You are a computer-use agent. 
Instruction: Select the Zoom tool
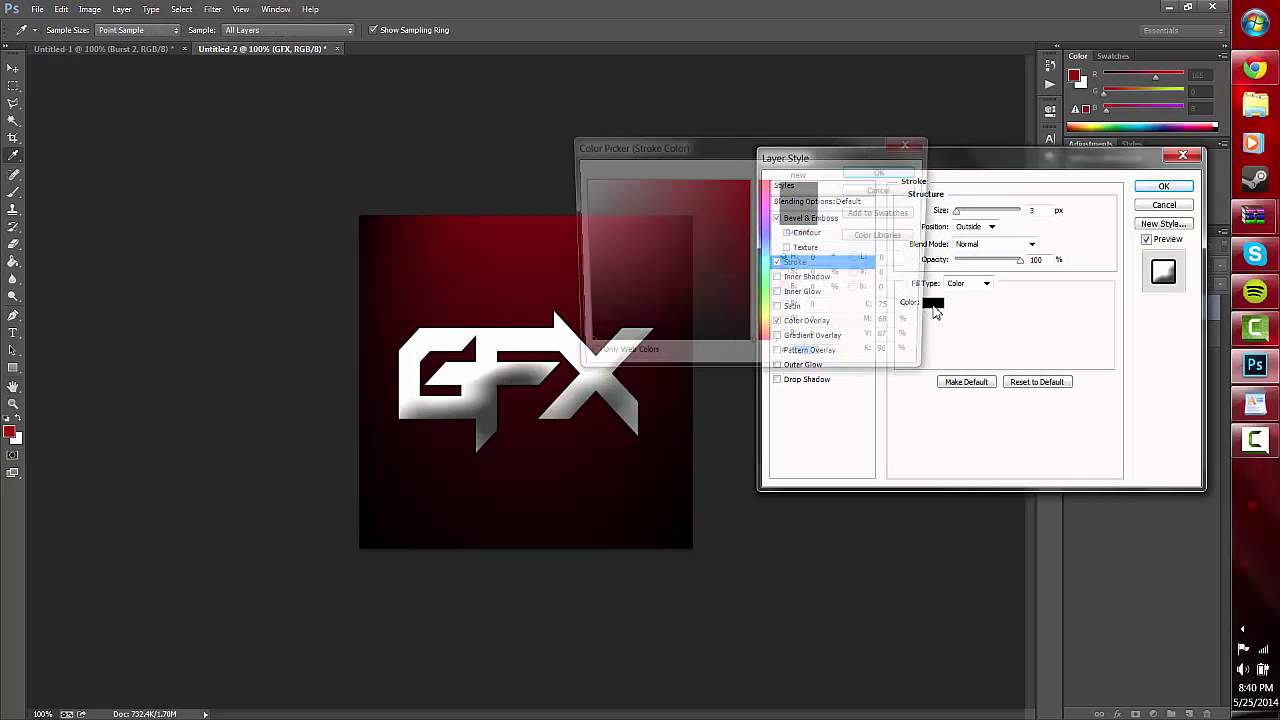pyautogui.click(x=13, y=404)
